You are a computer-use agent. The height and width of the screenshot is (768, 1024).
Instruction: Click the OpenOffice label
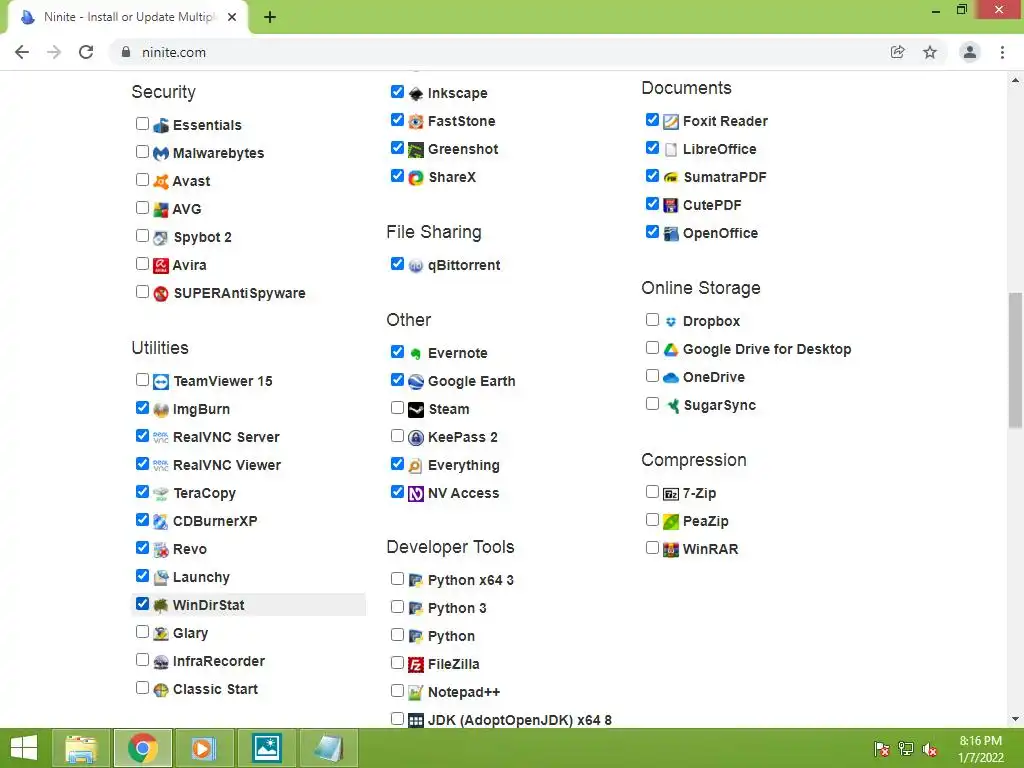click(x=720, y=234)
